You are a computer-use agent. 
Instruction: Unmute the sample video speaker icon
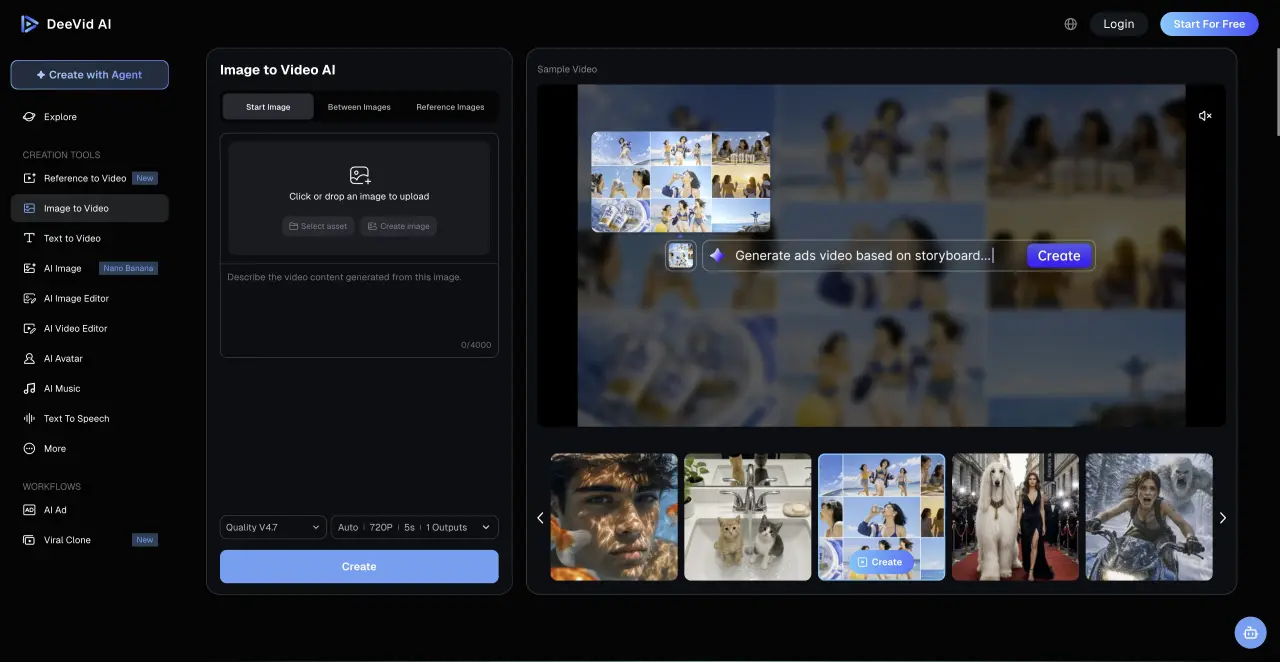(x=1205, y=116)
